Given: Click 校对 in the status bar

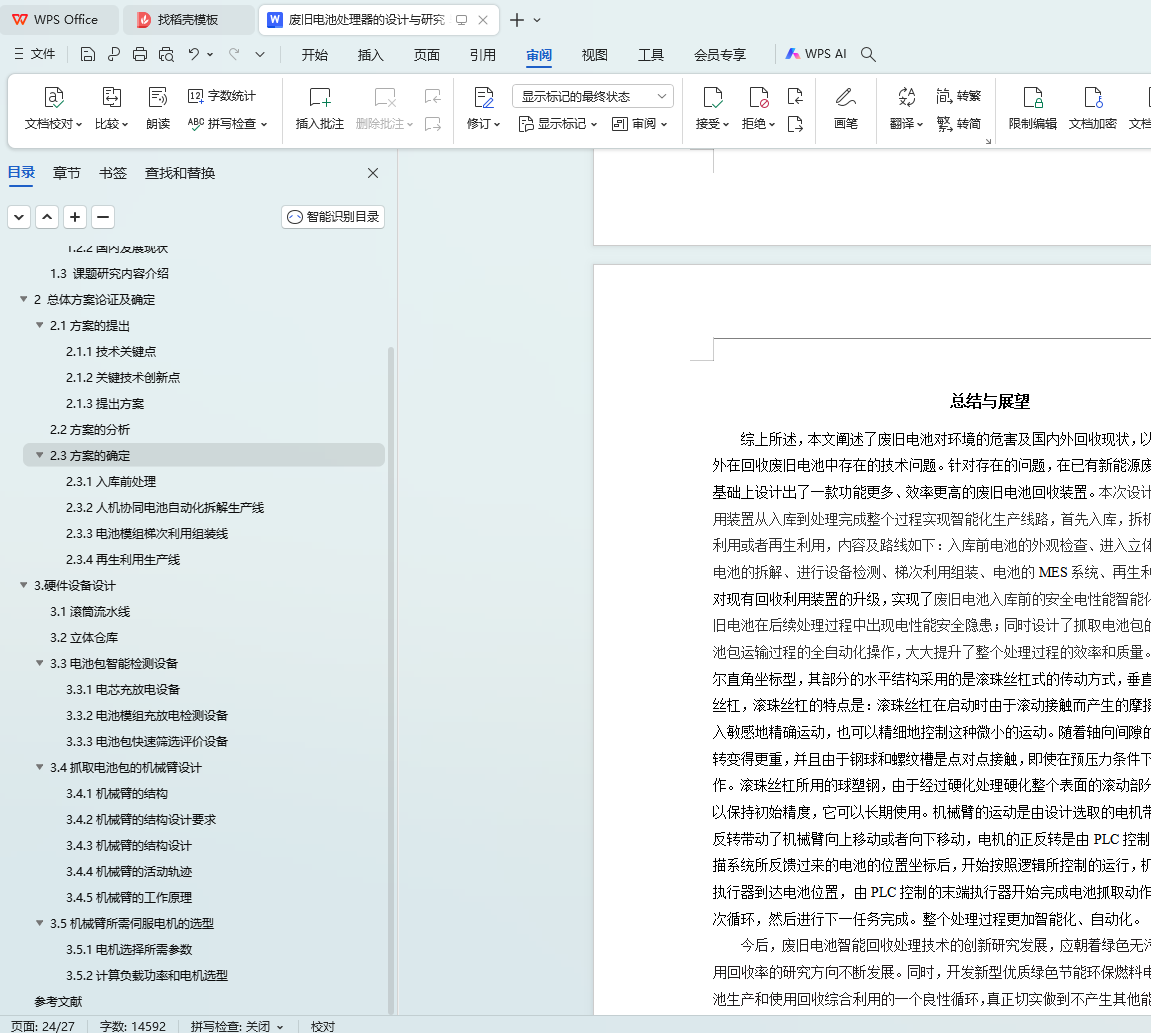Looking at the screenshot, I should 323,1026.
